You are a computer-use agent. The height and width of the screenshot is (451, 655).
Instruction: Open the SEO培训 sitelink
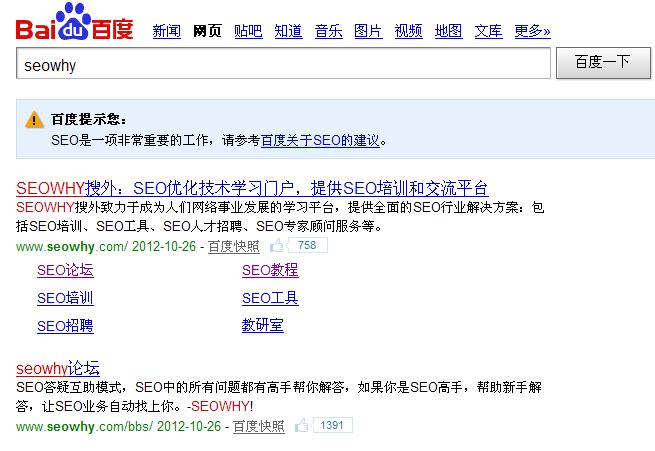tap(65, 298)
